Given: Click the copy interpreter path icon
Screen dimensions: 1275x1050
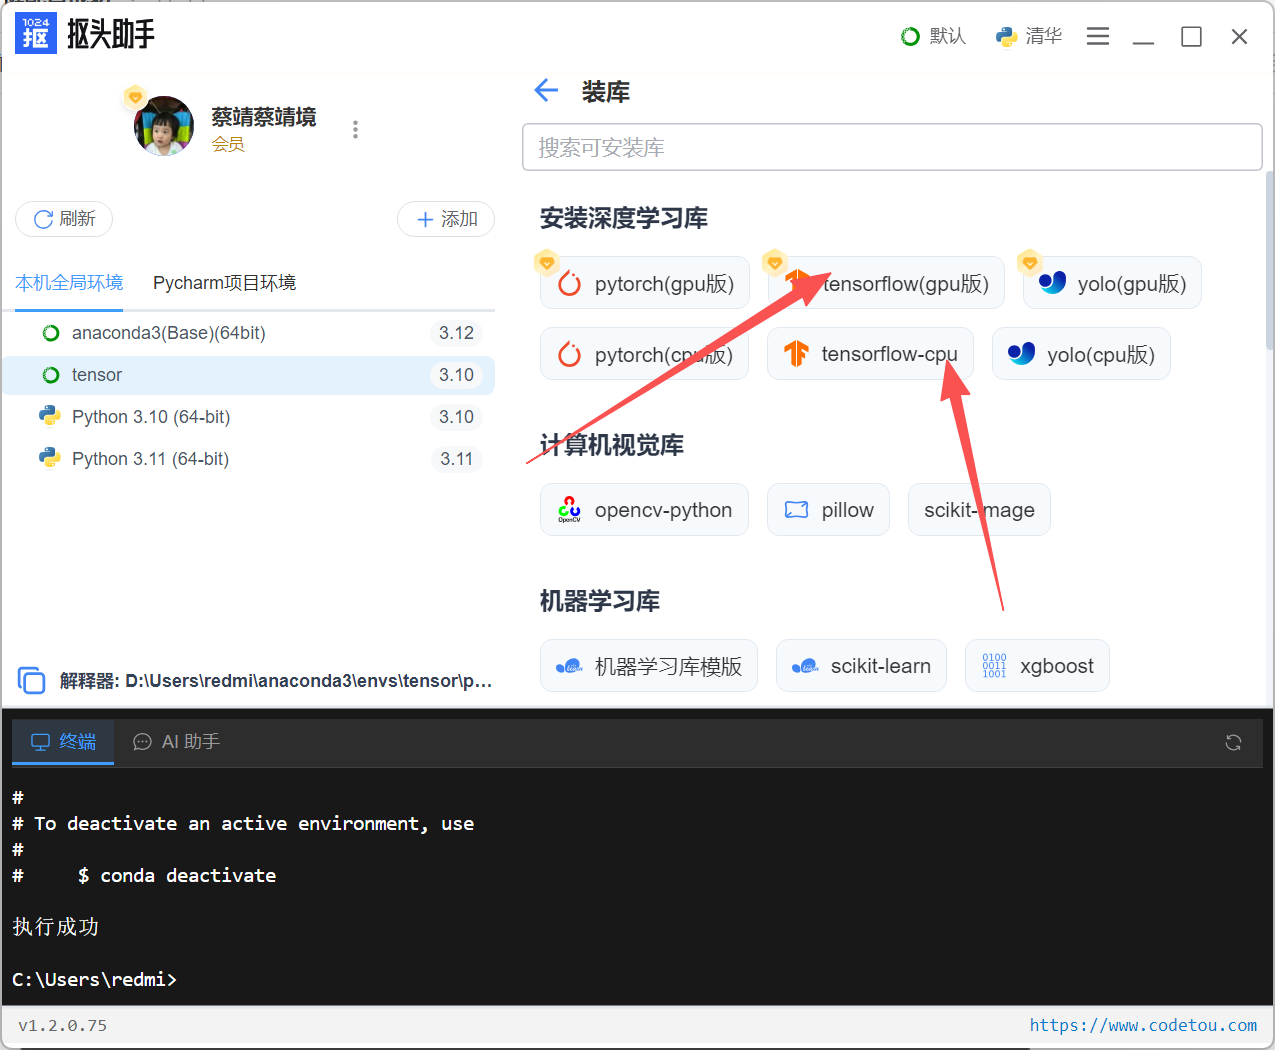Looking at the screenshot, I should (32, 681).
